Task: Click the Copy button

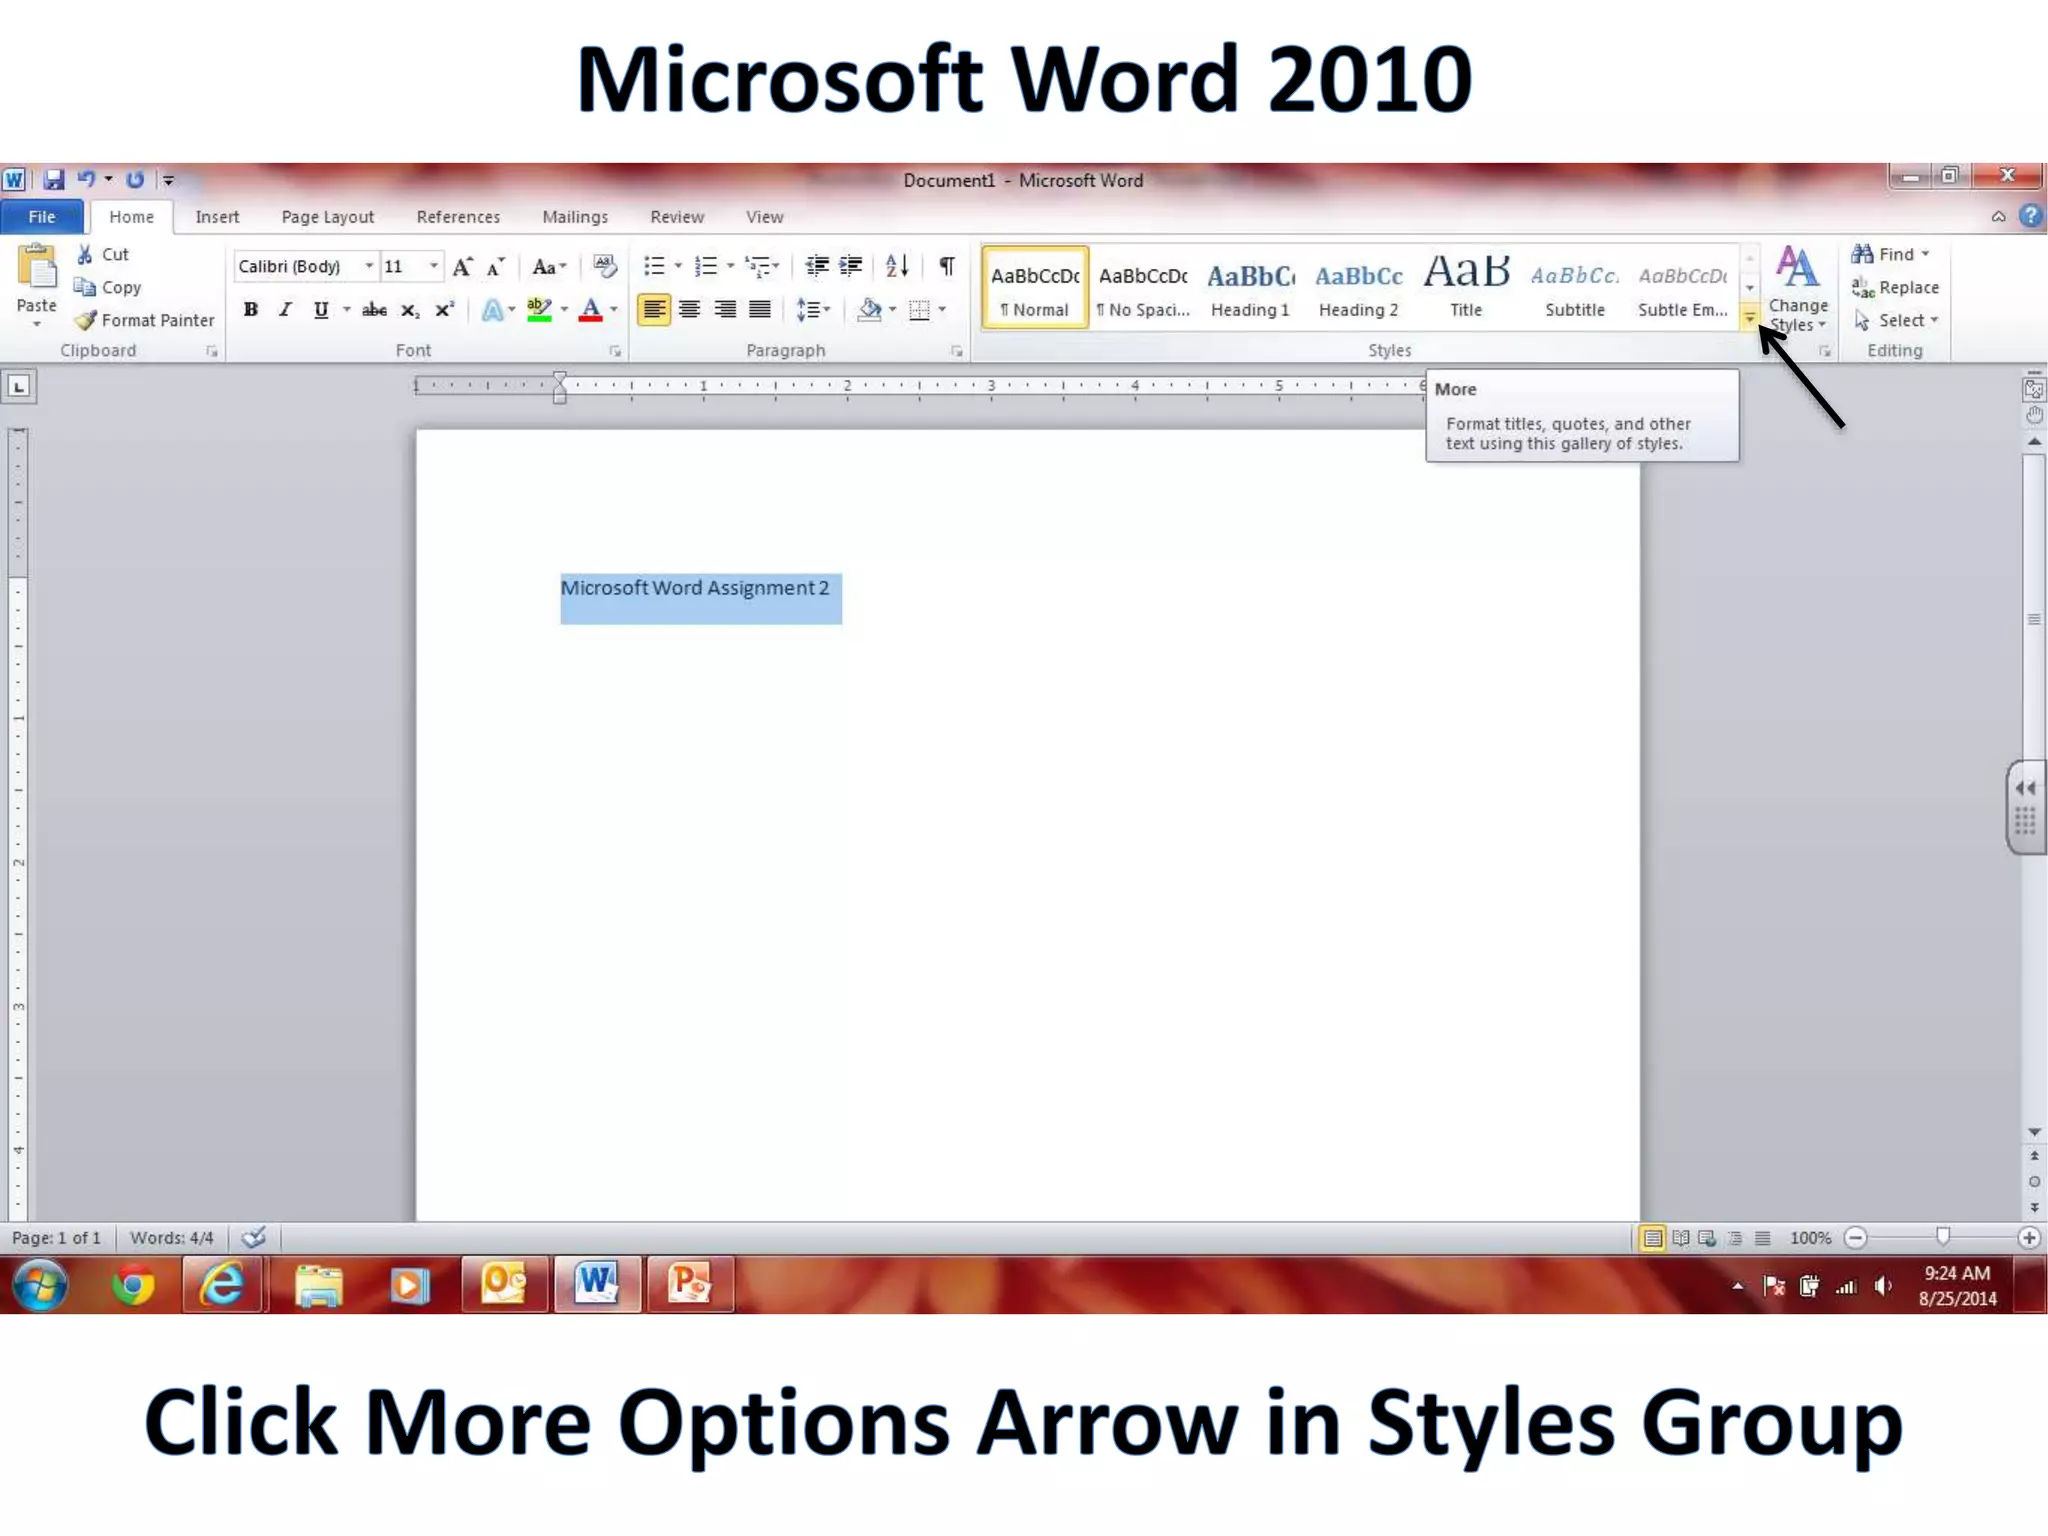Action: (x=108, y=288)
